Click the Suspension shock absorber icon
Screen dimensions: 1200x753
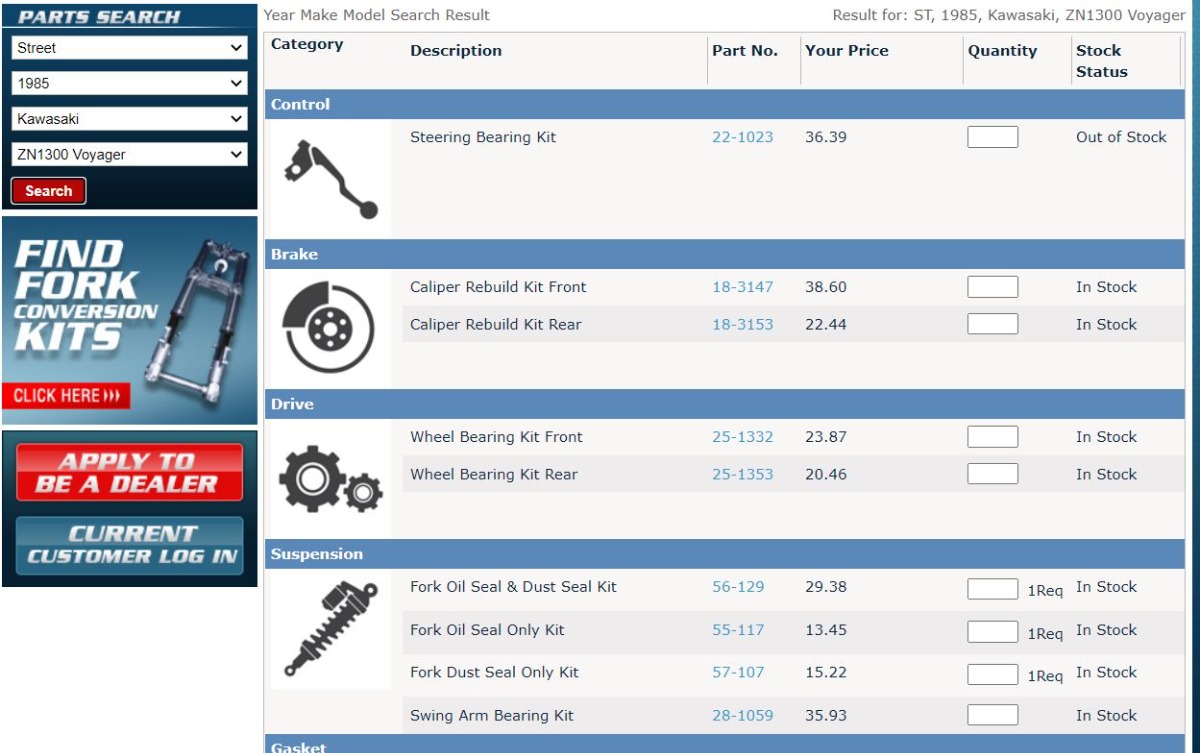coord(330,630)
